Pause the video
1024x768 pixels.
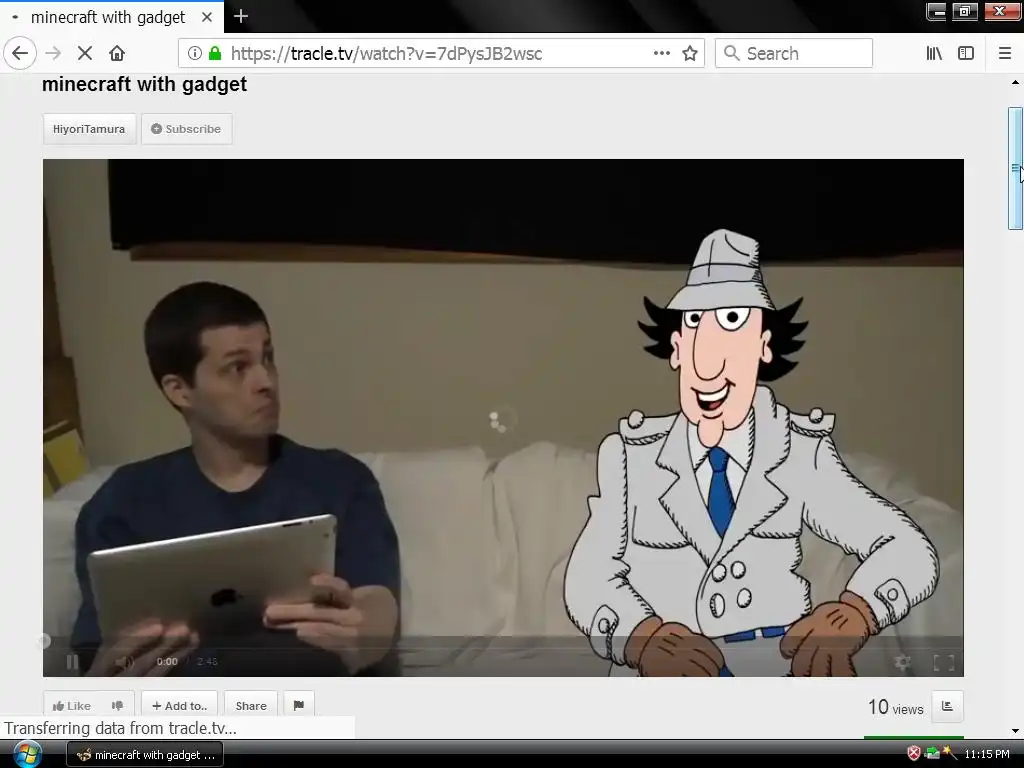coord(72,662)
